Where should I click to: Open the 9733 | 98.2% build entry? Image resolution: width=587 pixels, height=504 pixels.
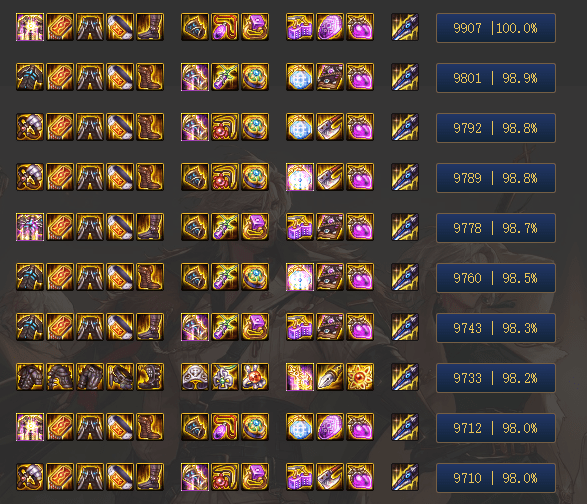point(496,378)
